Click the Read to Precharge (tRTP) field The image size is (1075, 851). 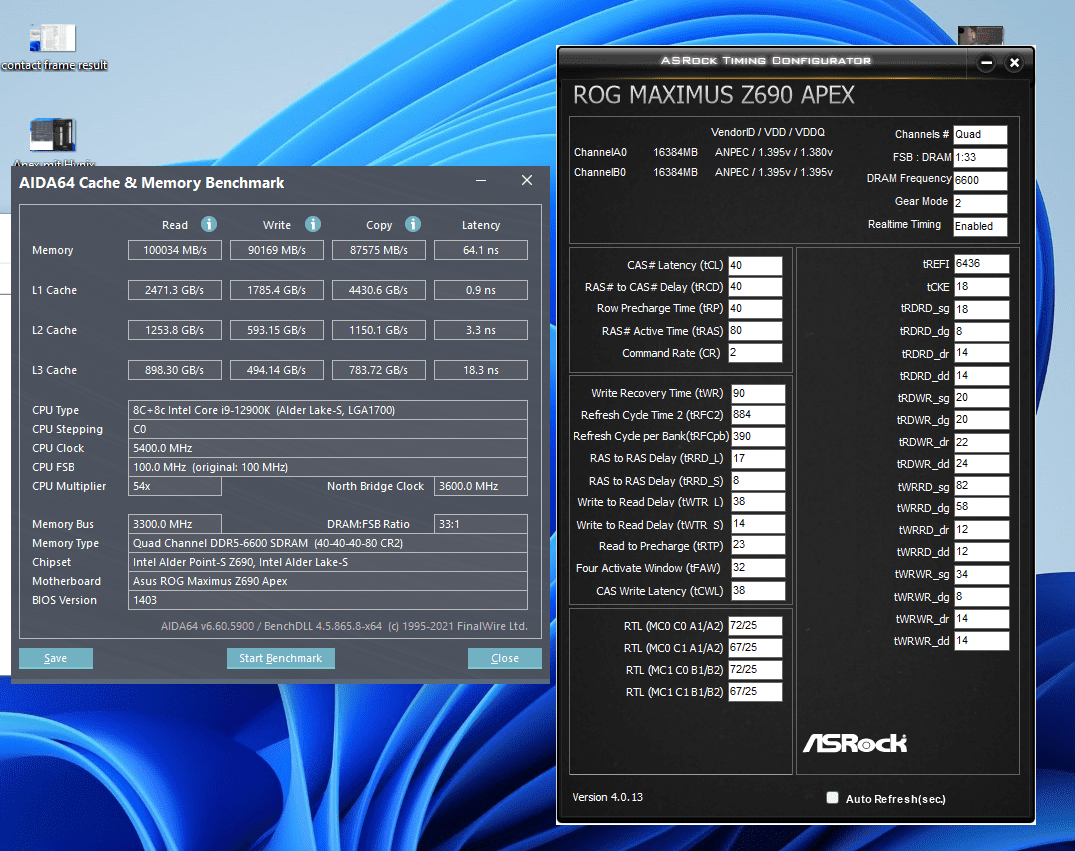pyautogui.click(x=758, y=546)
